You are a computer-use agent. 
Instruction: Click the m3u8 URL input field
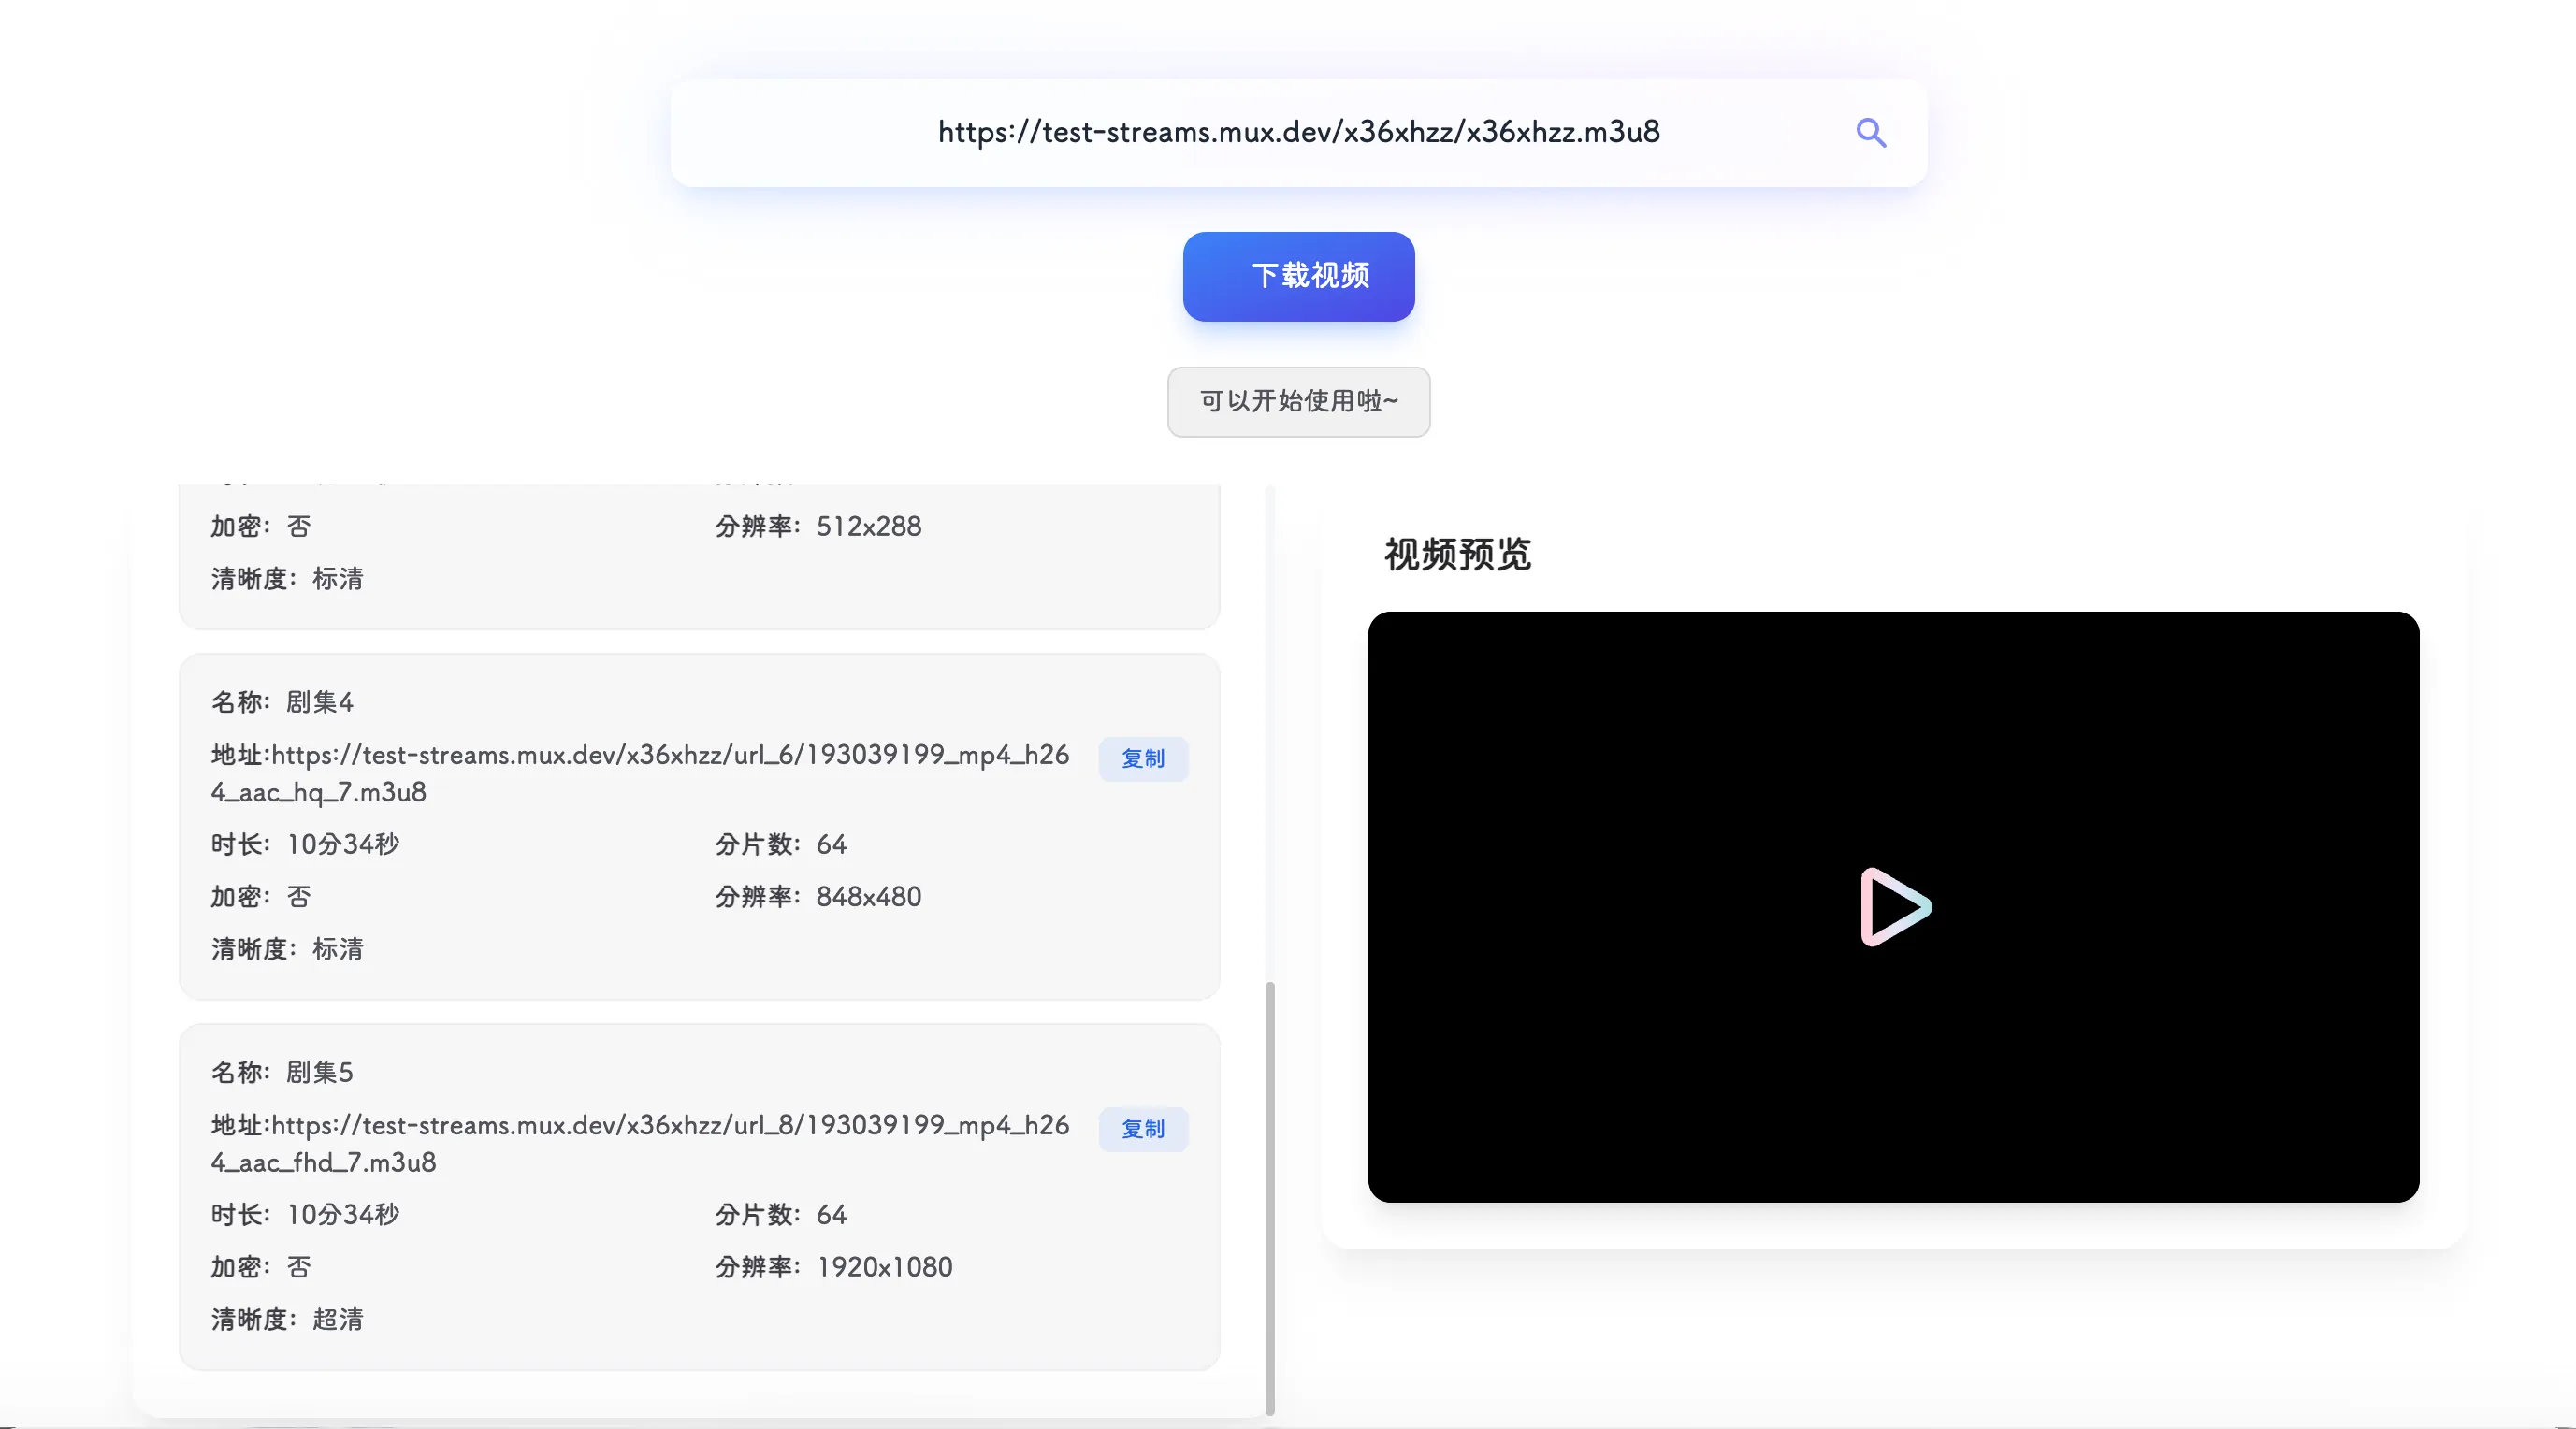coord(1298,132)
